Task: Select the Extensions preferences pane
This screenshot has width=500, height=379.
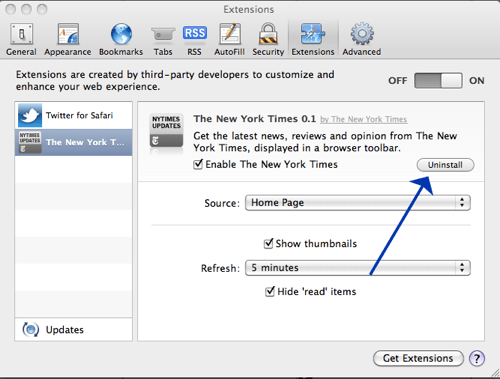Action: pyautogui.click(x=313, y=39)
